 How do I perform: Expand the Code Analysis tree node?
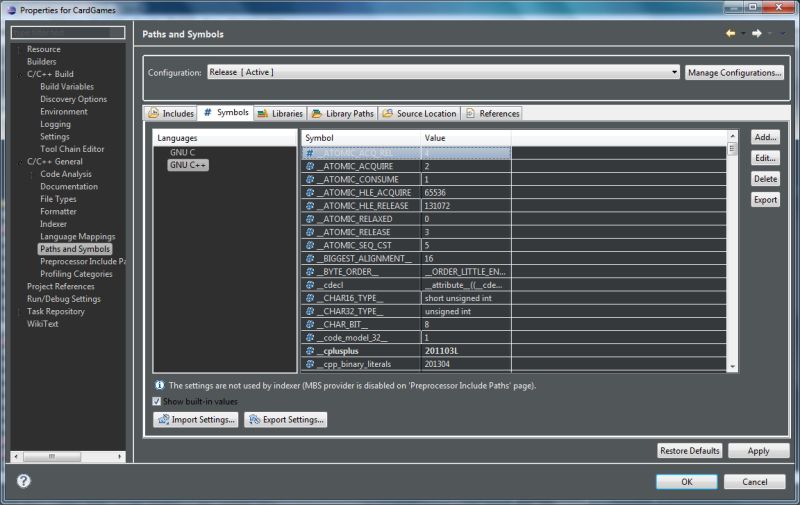click(32, 174)
